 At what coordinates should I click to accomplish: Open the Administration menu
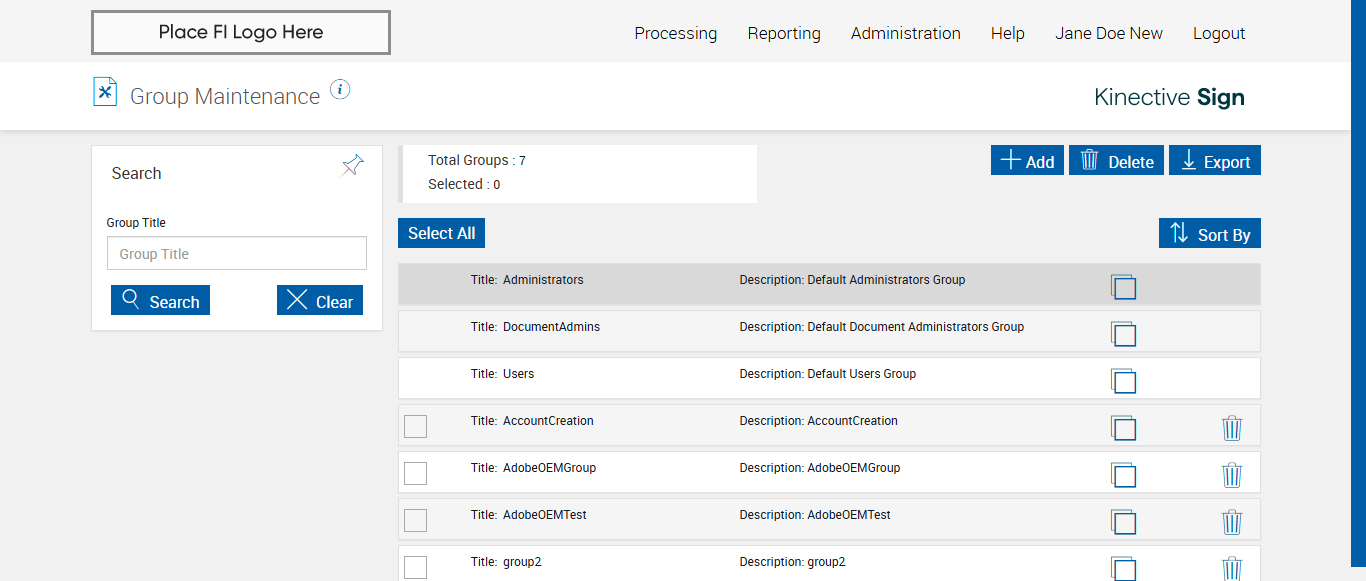[x=905, y=33]
